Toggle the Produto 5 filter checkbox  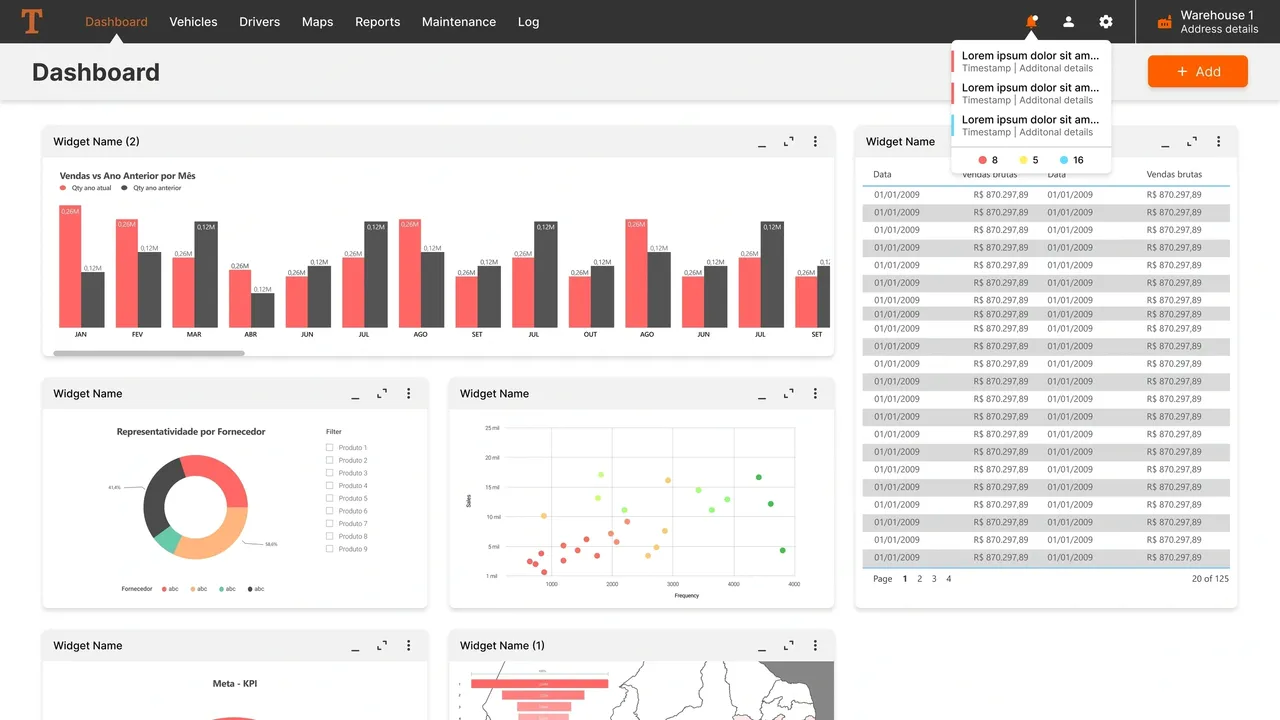pyautogui.click(x=329, y=498)
